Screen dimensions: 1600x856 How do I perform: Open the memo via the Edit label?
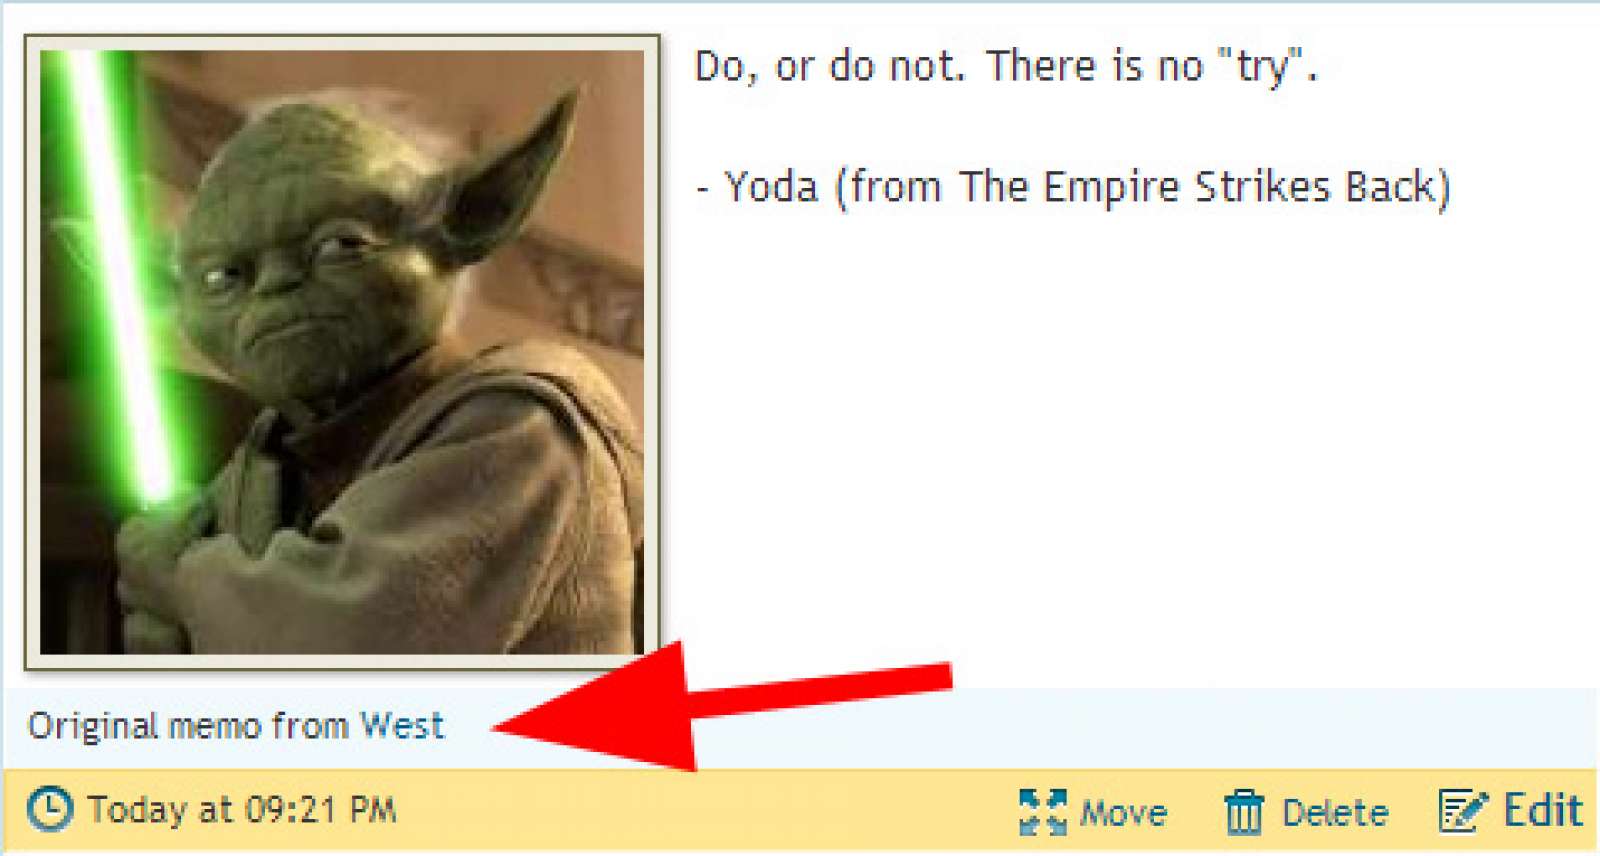point(1543,810)
